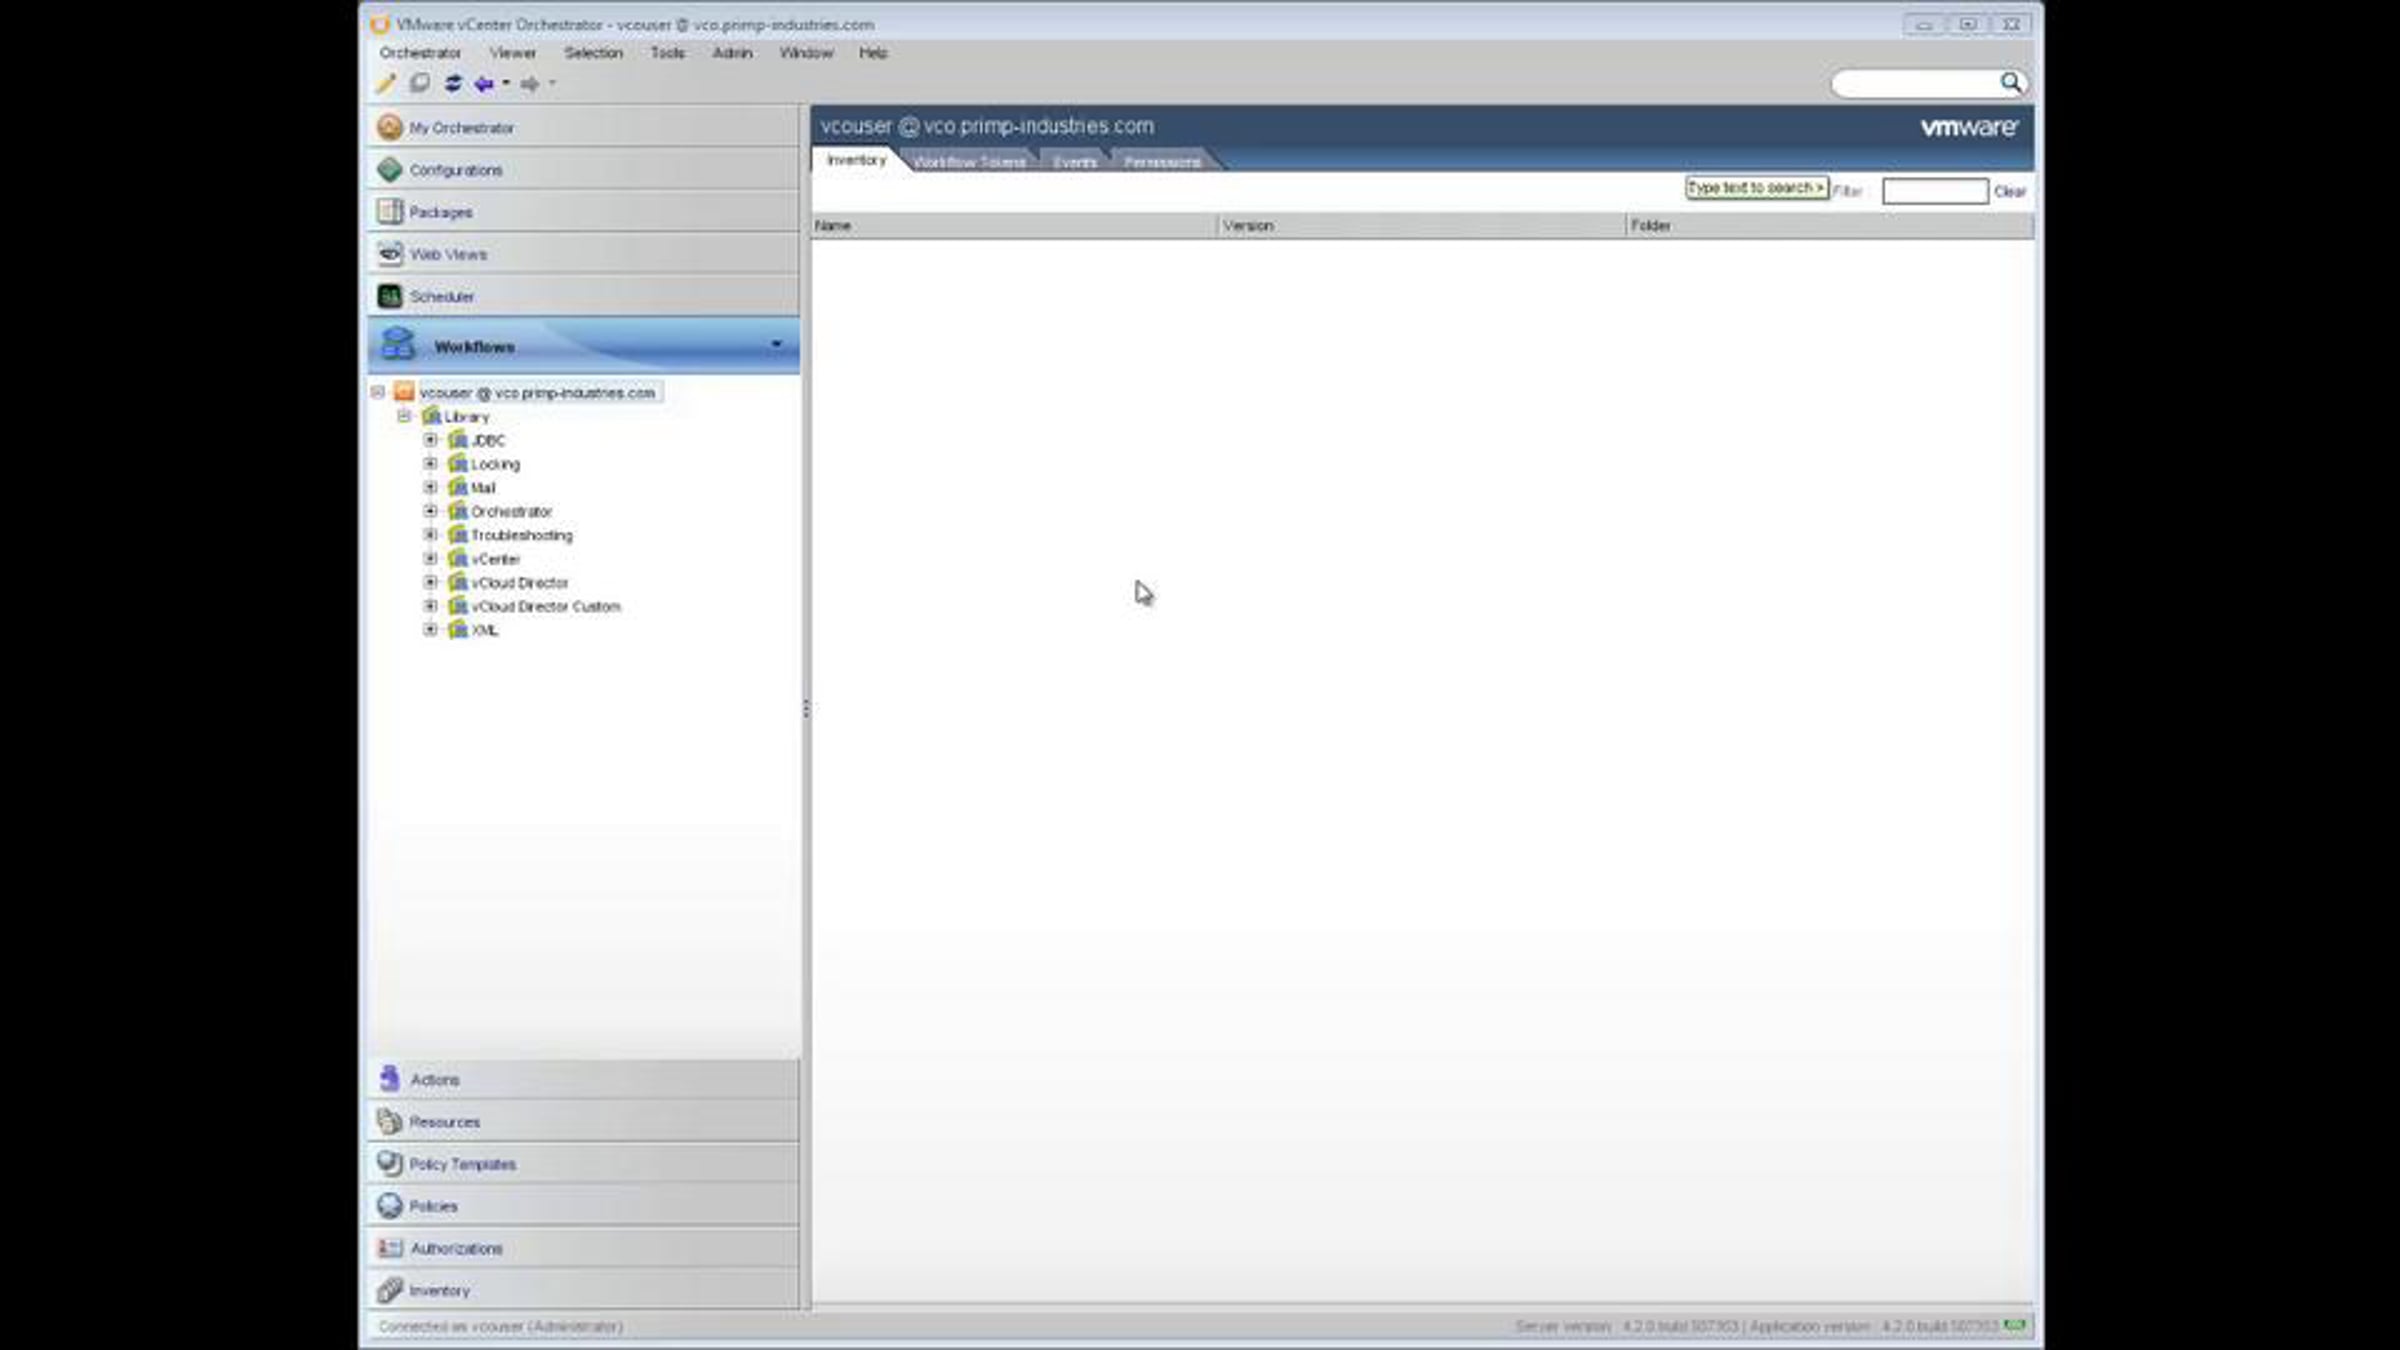2400x1350 pixels.
Task: Select the XML workflow folder
Action: pyautogui.click(x=485, y=631)
